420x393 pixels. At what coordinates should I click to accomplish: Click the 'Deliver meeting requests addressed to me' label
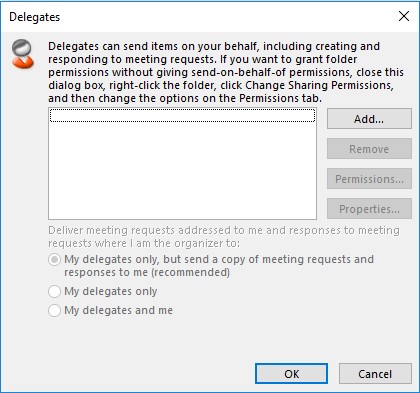pyautogui.click(x=224, y=237)
